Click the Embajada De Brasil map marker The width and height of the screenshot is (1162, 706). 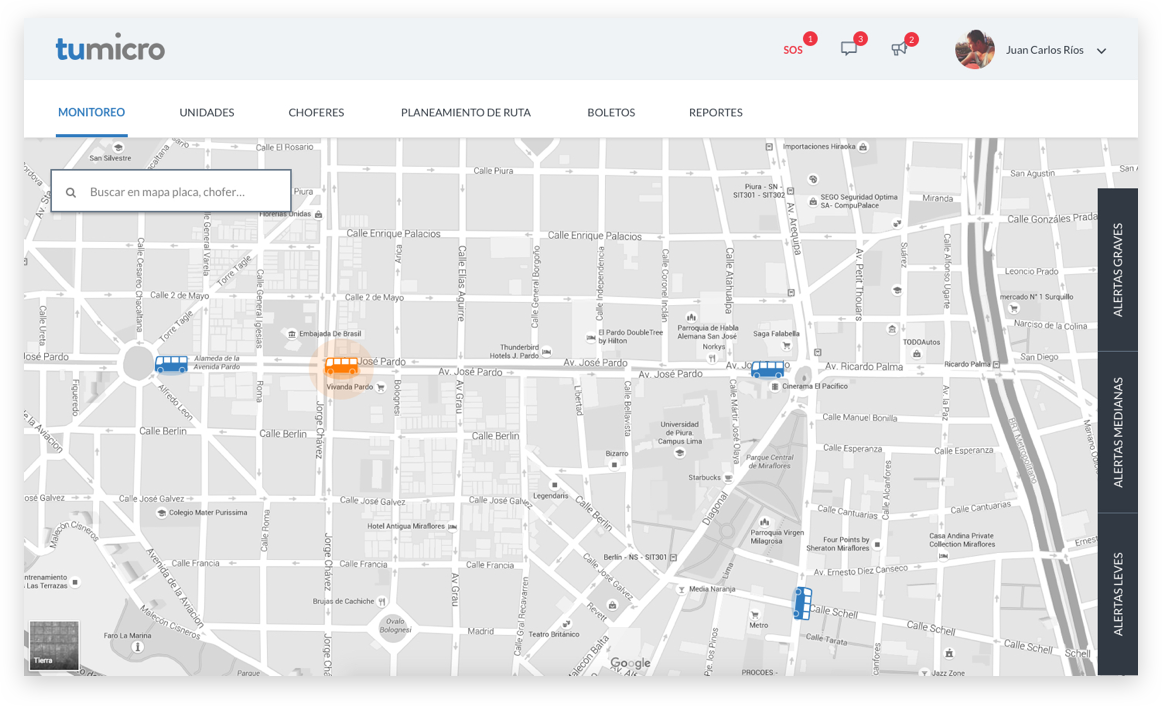[x=292, y=334]
